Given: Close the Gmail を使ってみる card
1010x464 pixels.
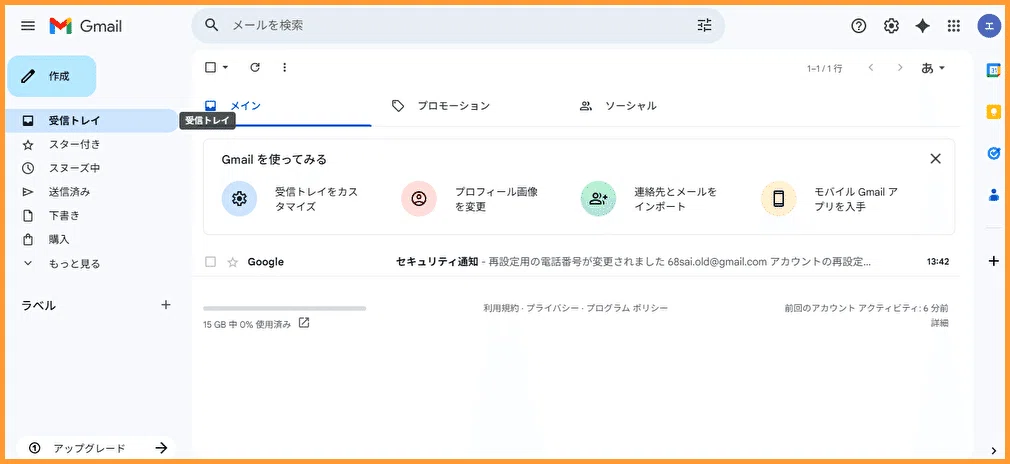Looking at the screenshot, I should pyautogui.click(x=936, y=159).
